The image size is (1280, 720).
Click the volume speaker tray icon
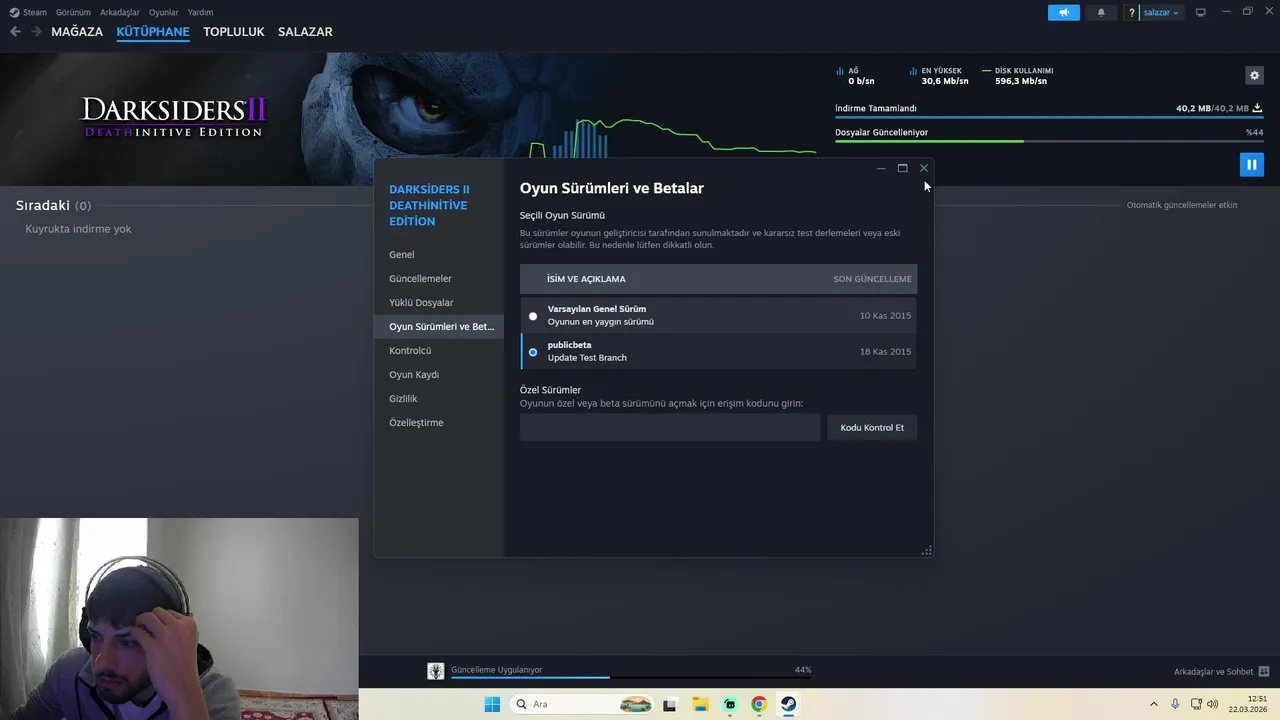[x=1212, y=704]
